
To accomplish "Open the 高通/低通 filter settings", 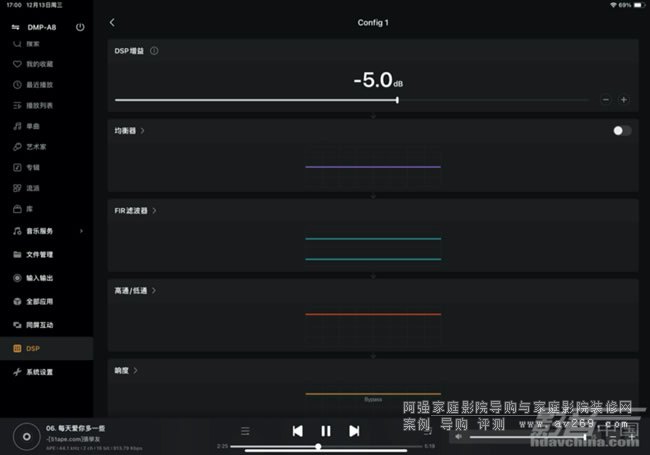I will click(x=136, y=290).
